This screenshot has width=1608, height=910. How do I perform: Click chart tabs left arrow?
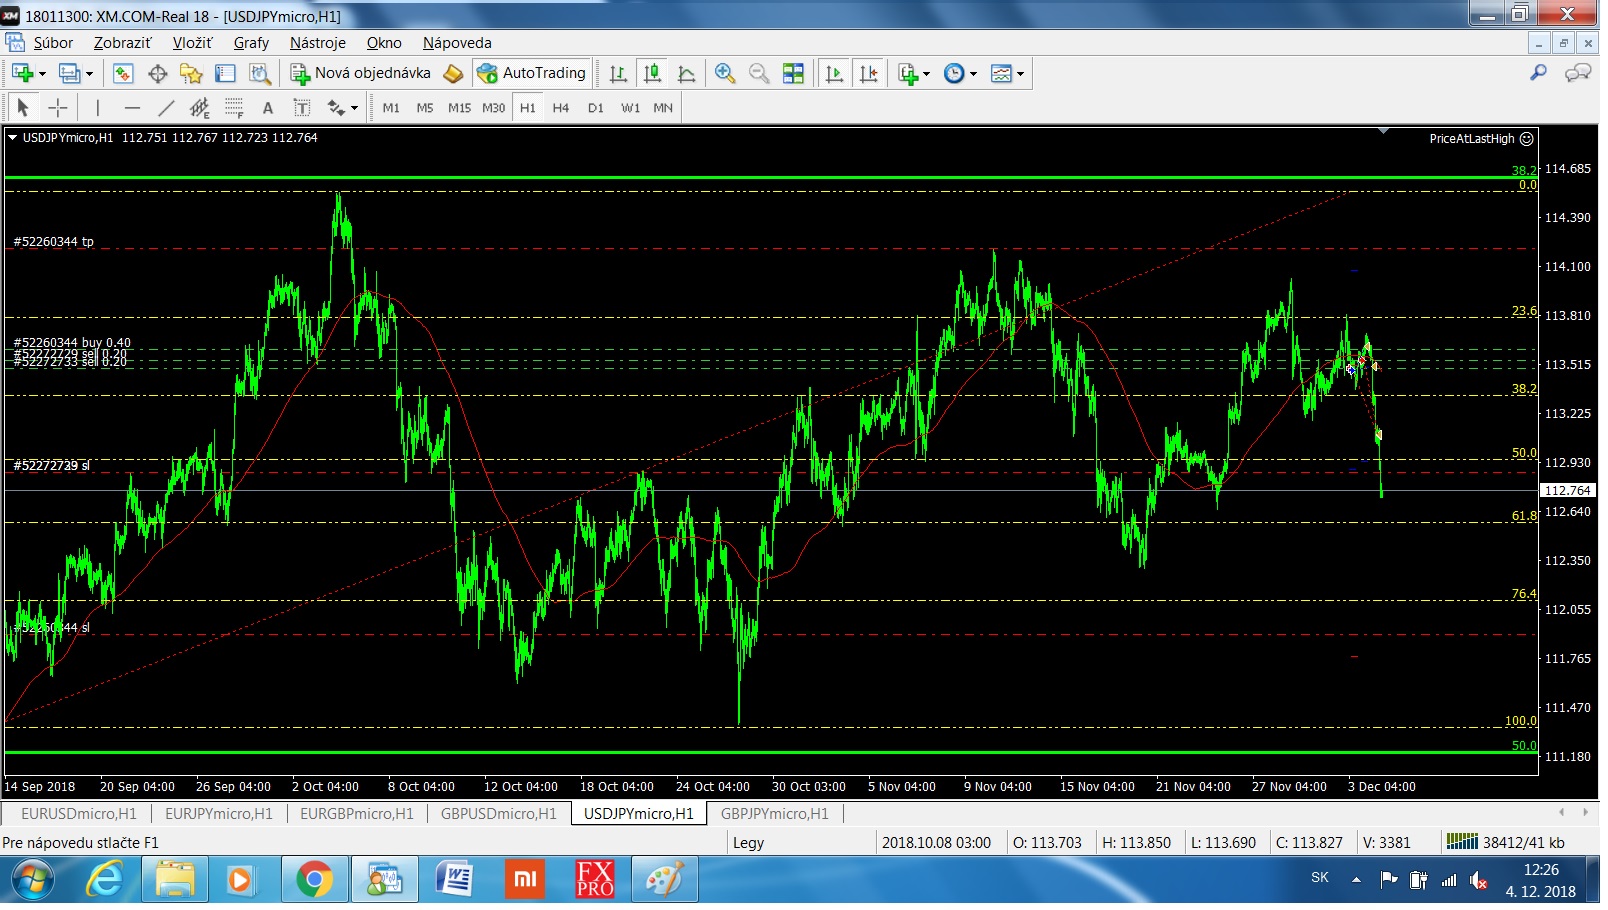tap(1562, 812)
